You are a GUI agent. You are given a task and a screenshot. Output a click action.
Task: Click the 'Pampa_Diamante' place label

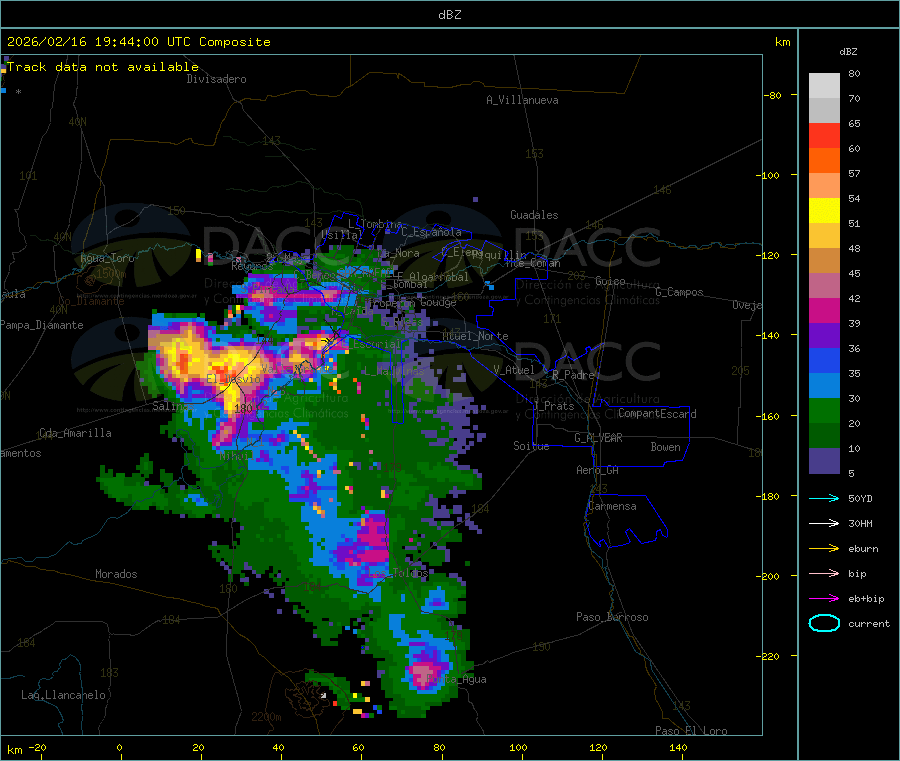point(41,325)
